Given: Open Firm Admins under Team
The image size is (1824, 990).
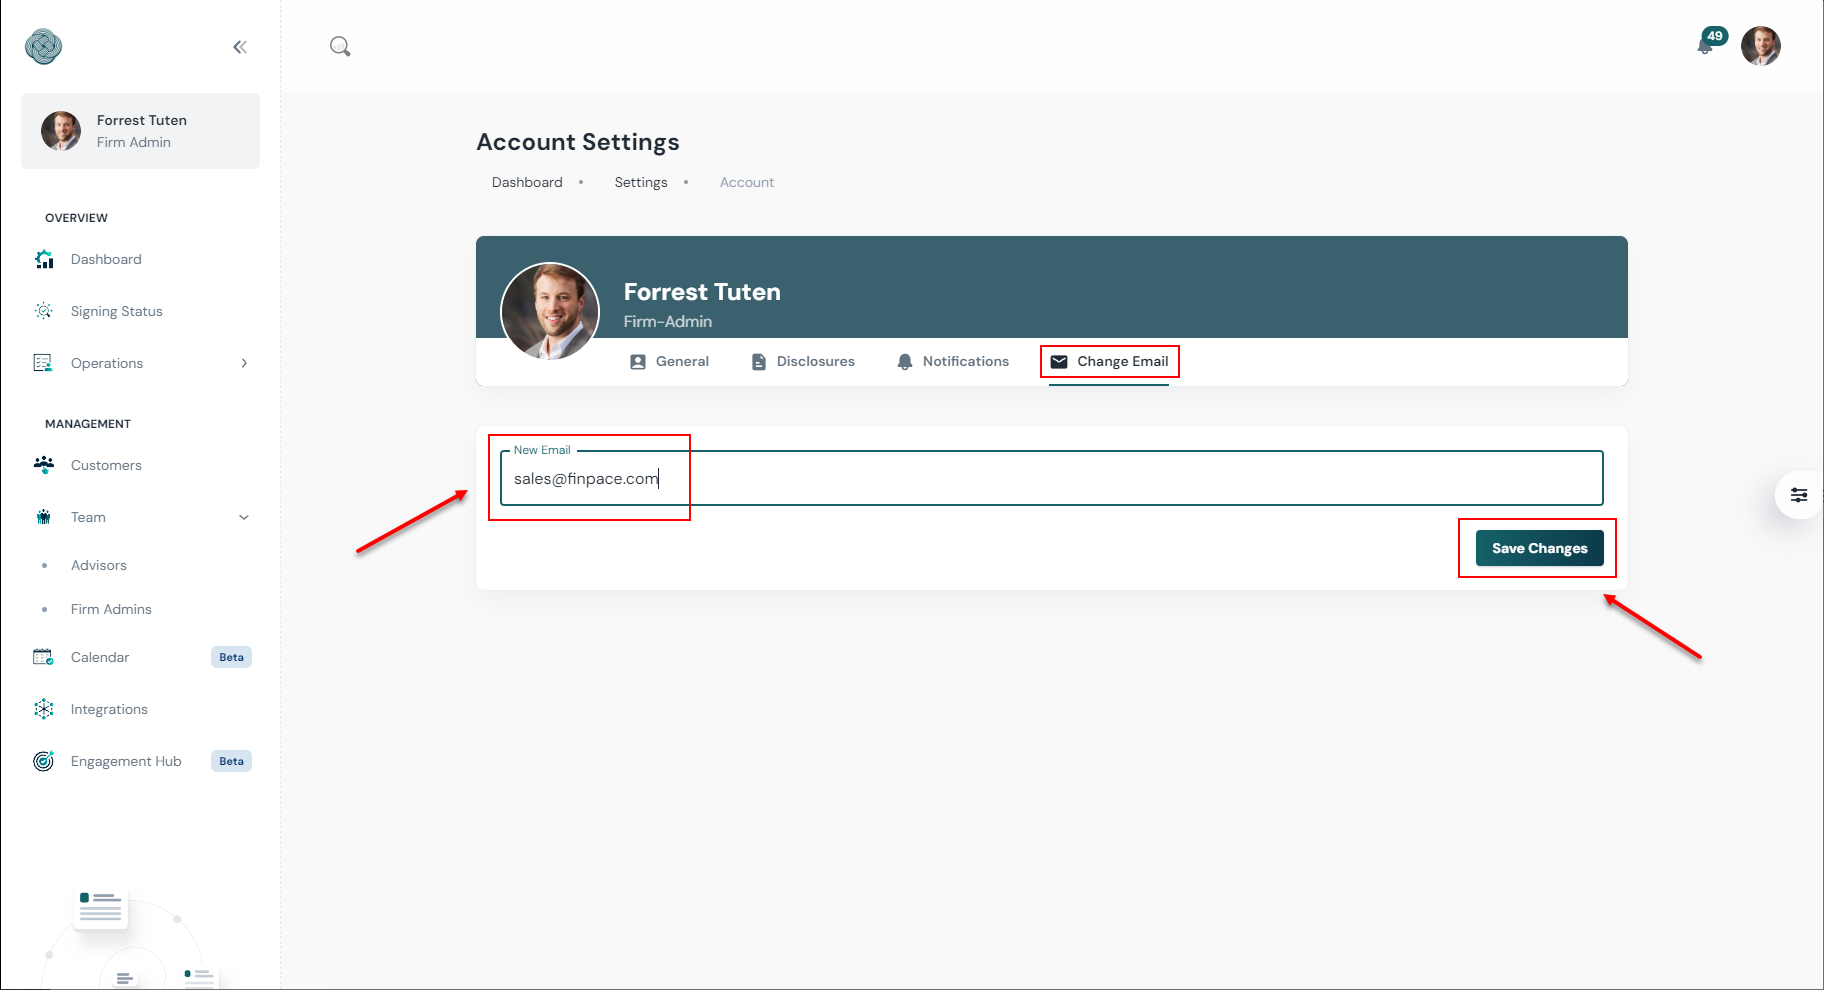Looking at the screenshot, I should point(111,609).
